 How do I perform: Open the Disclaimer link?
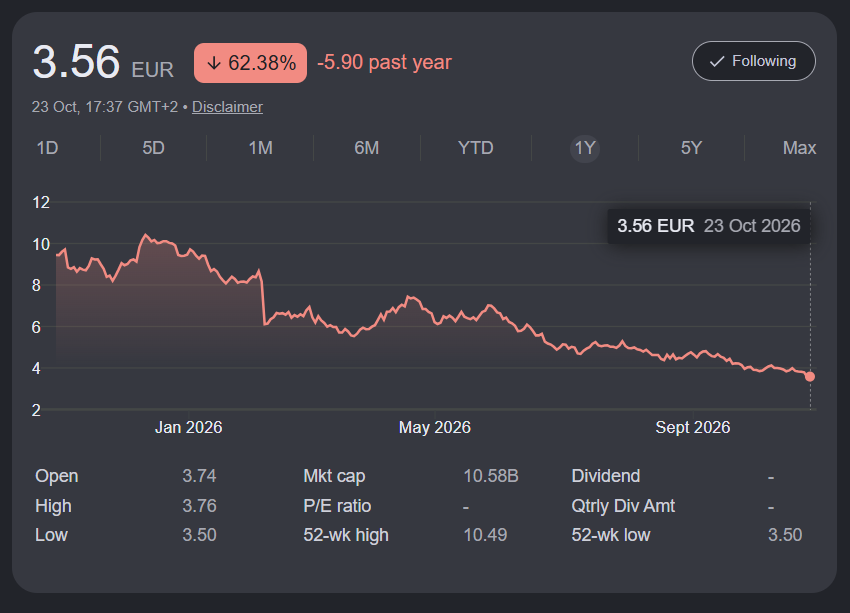227,107
